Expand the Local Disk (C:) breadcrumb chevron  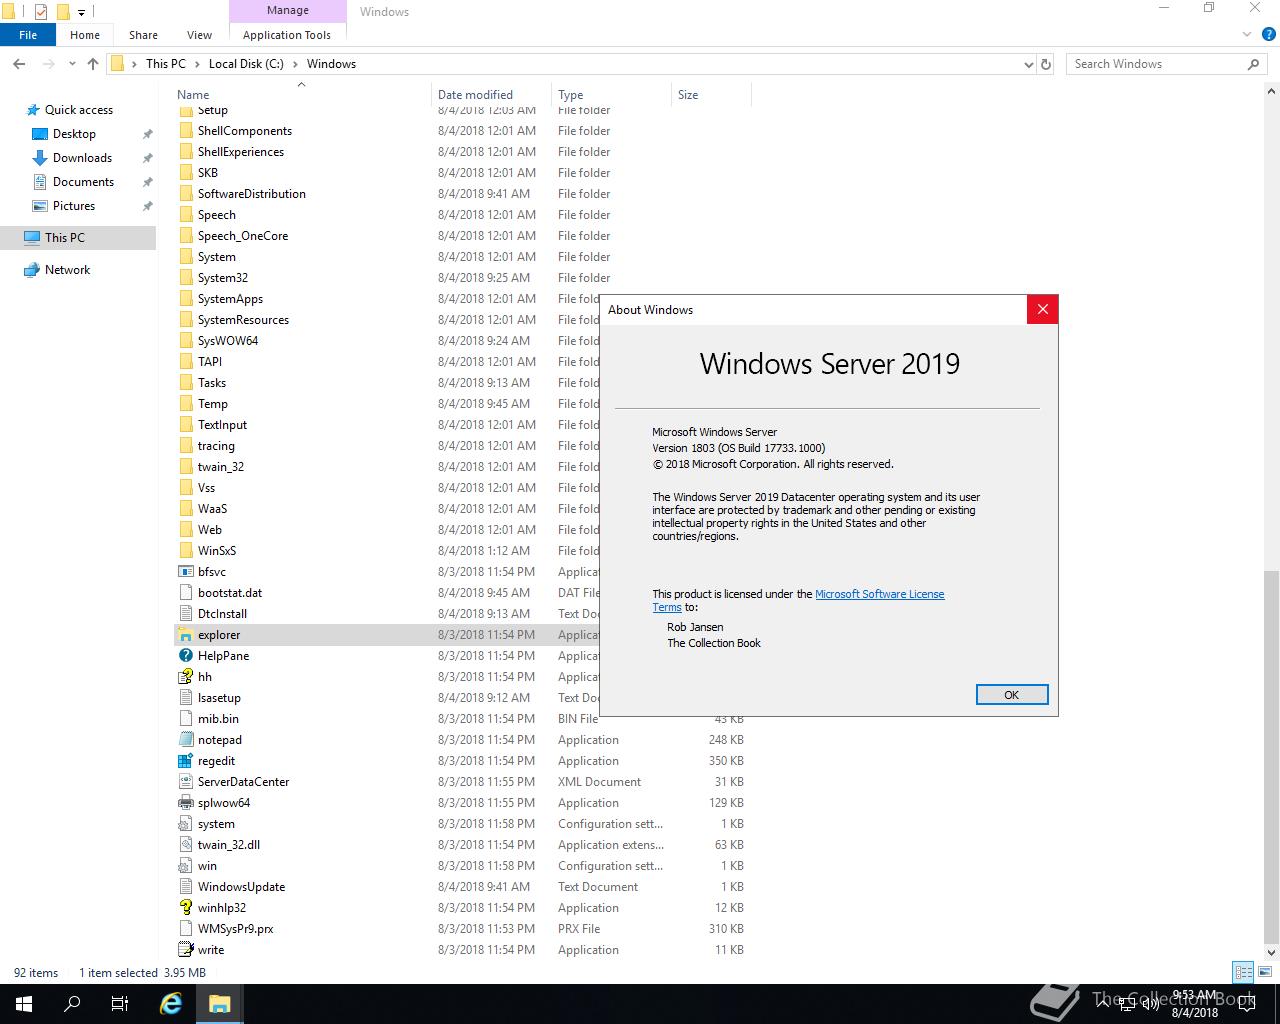(x=295, y=64)
